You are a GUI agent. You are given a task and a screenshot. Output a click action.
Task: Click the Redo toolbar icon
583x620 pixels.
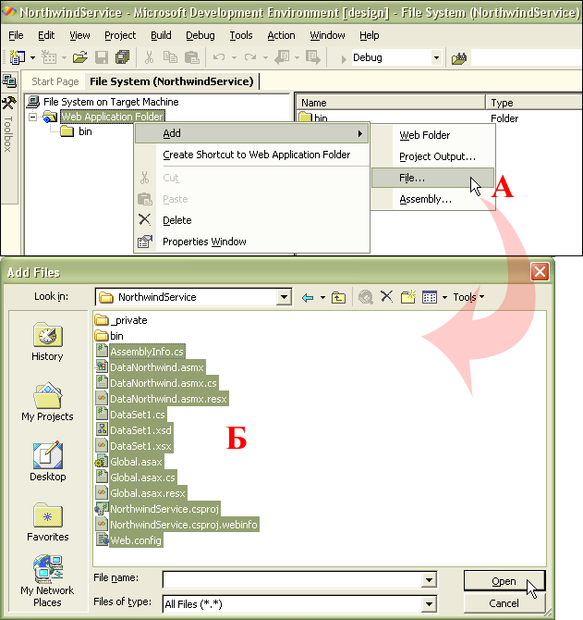tap(250, 58)
